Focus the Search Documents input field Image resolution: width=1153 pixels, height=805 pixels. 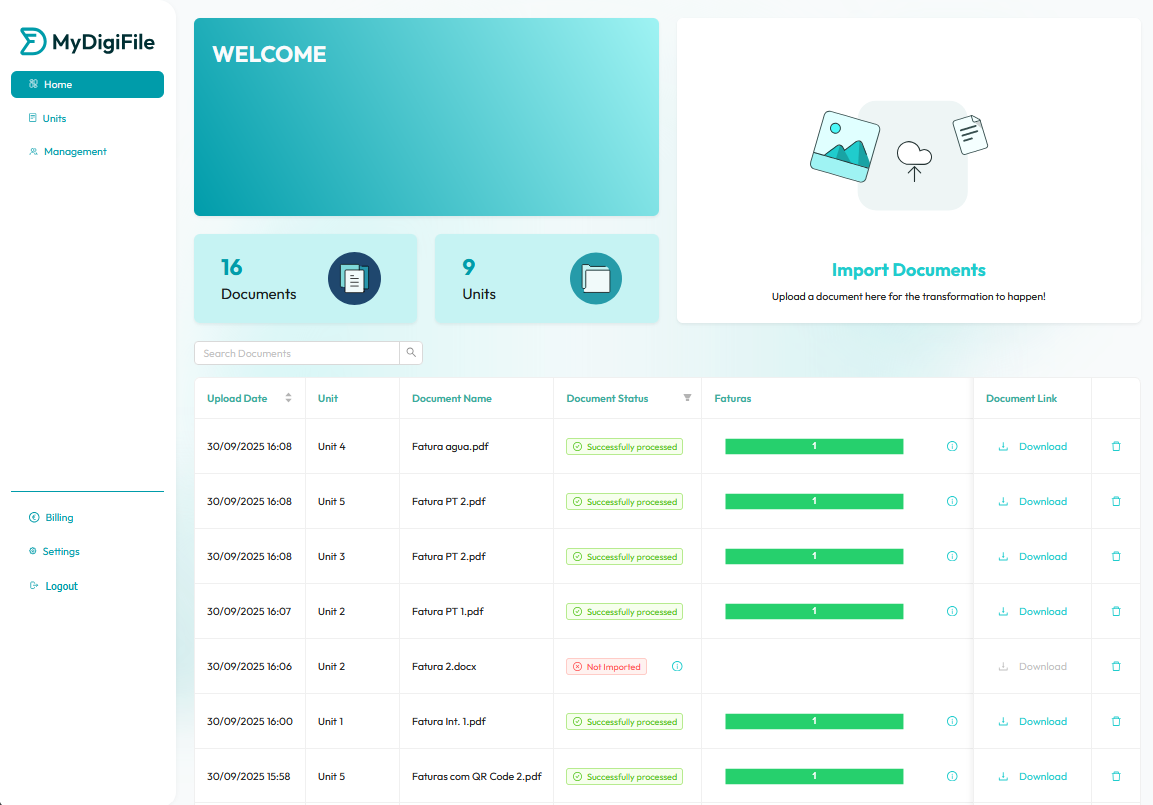coord(297,353)
